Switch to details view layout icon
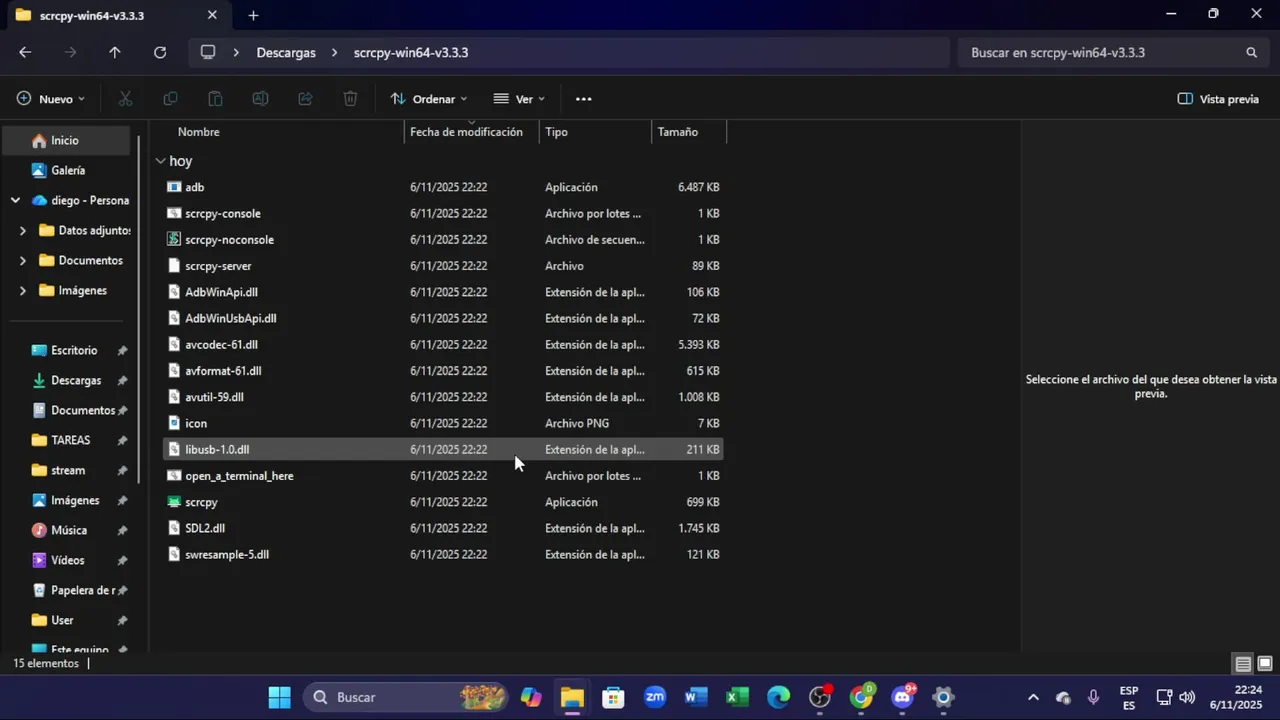The height and width of the screenshot is (720, 1280). tap(1243, 664)
